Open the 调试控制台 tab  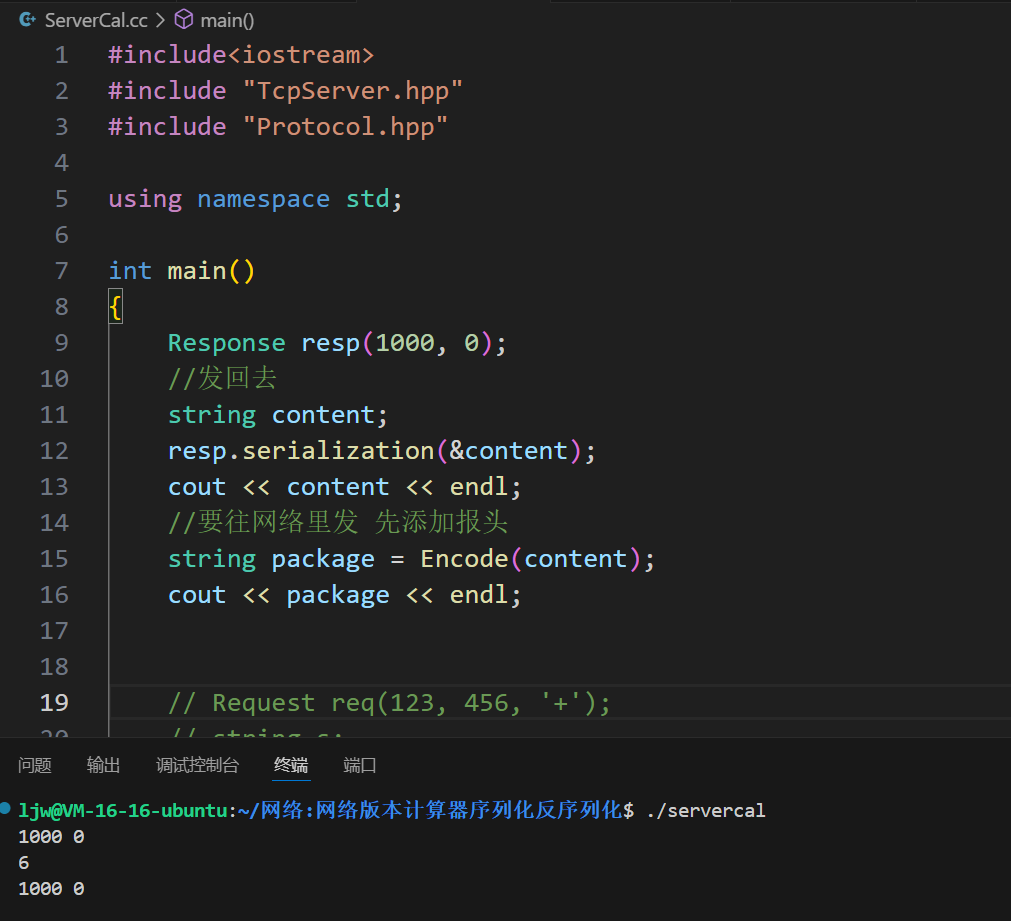click(x=197, y=765)
